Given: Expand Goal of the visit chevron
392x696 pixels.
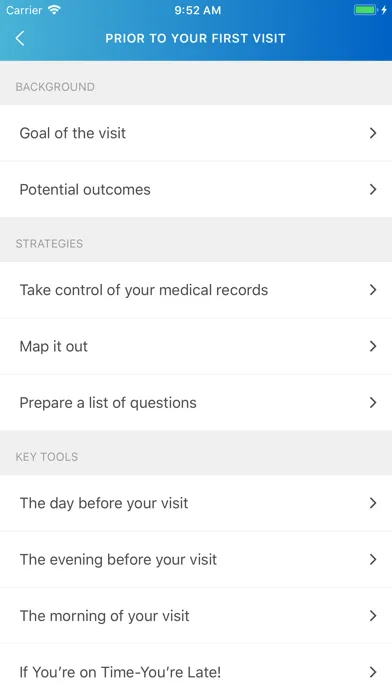Looking at the screenshot, I should (373, 133).
